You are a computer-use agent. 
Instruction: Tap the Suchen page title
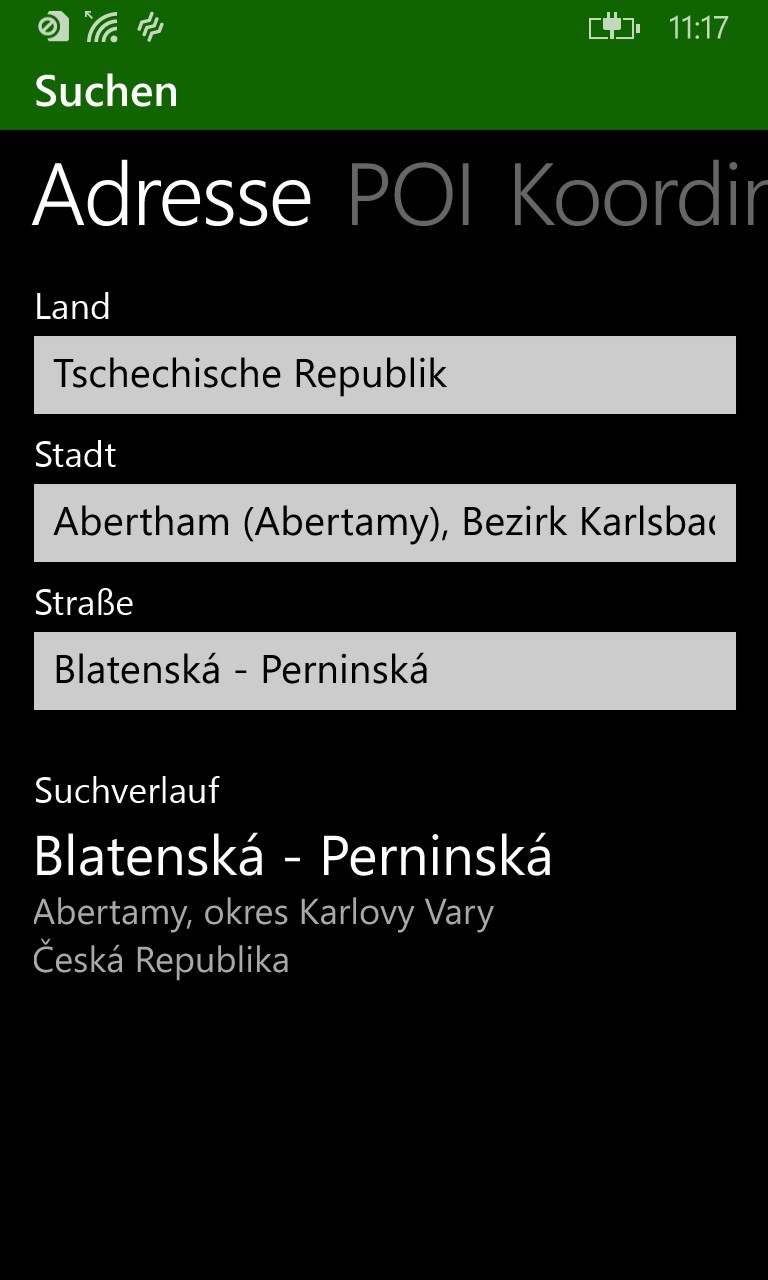[106, 92]
